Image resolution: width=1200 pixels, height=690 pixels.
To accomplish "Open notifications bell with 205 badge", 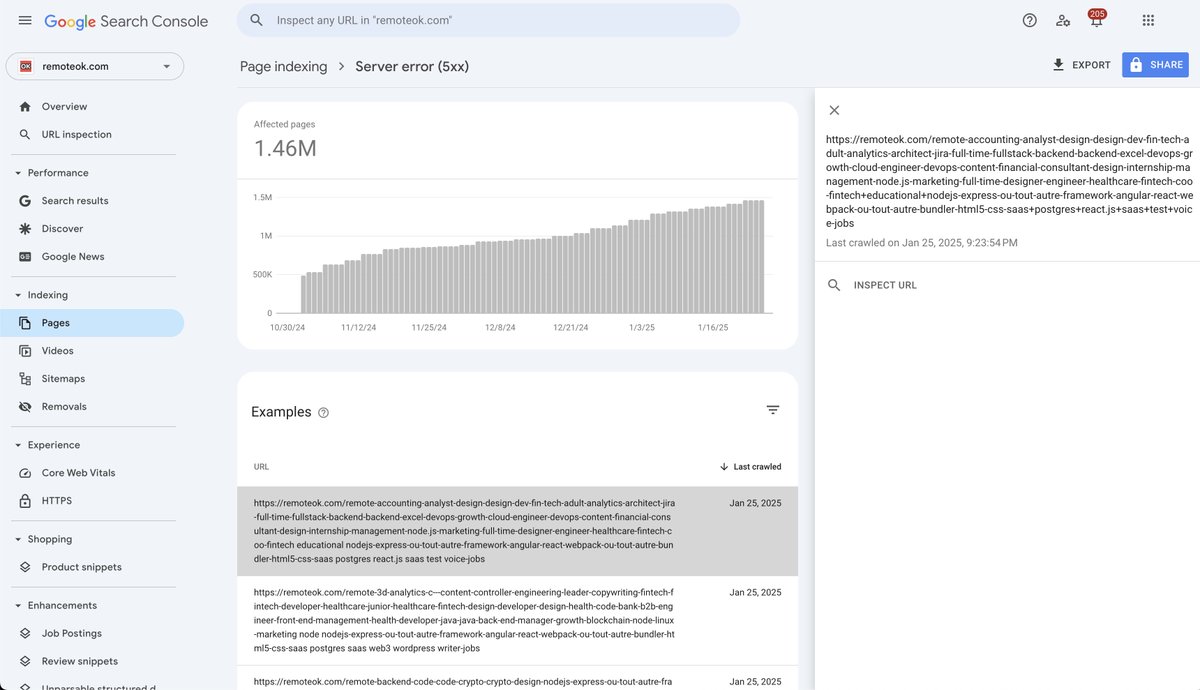I will 1096,19.
